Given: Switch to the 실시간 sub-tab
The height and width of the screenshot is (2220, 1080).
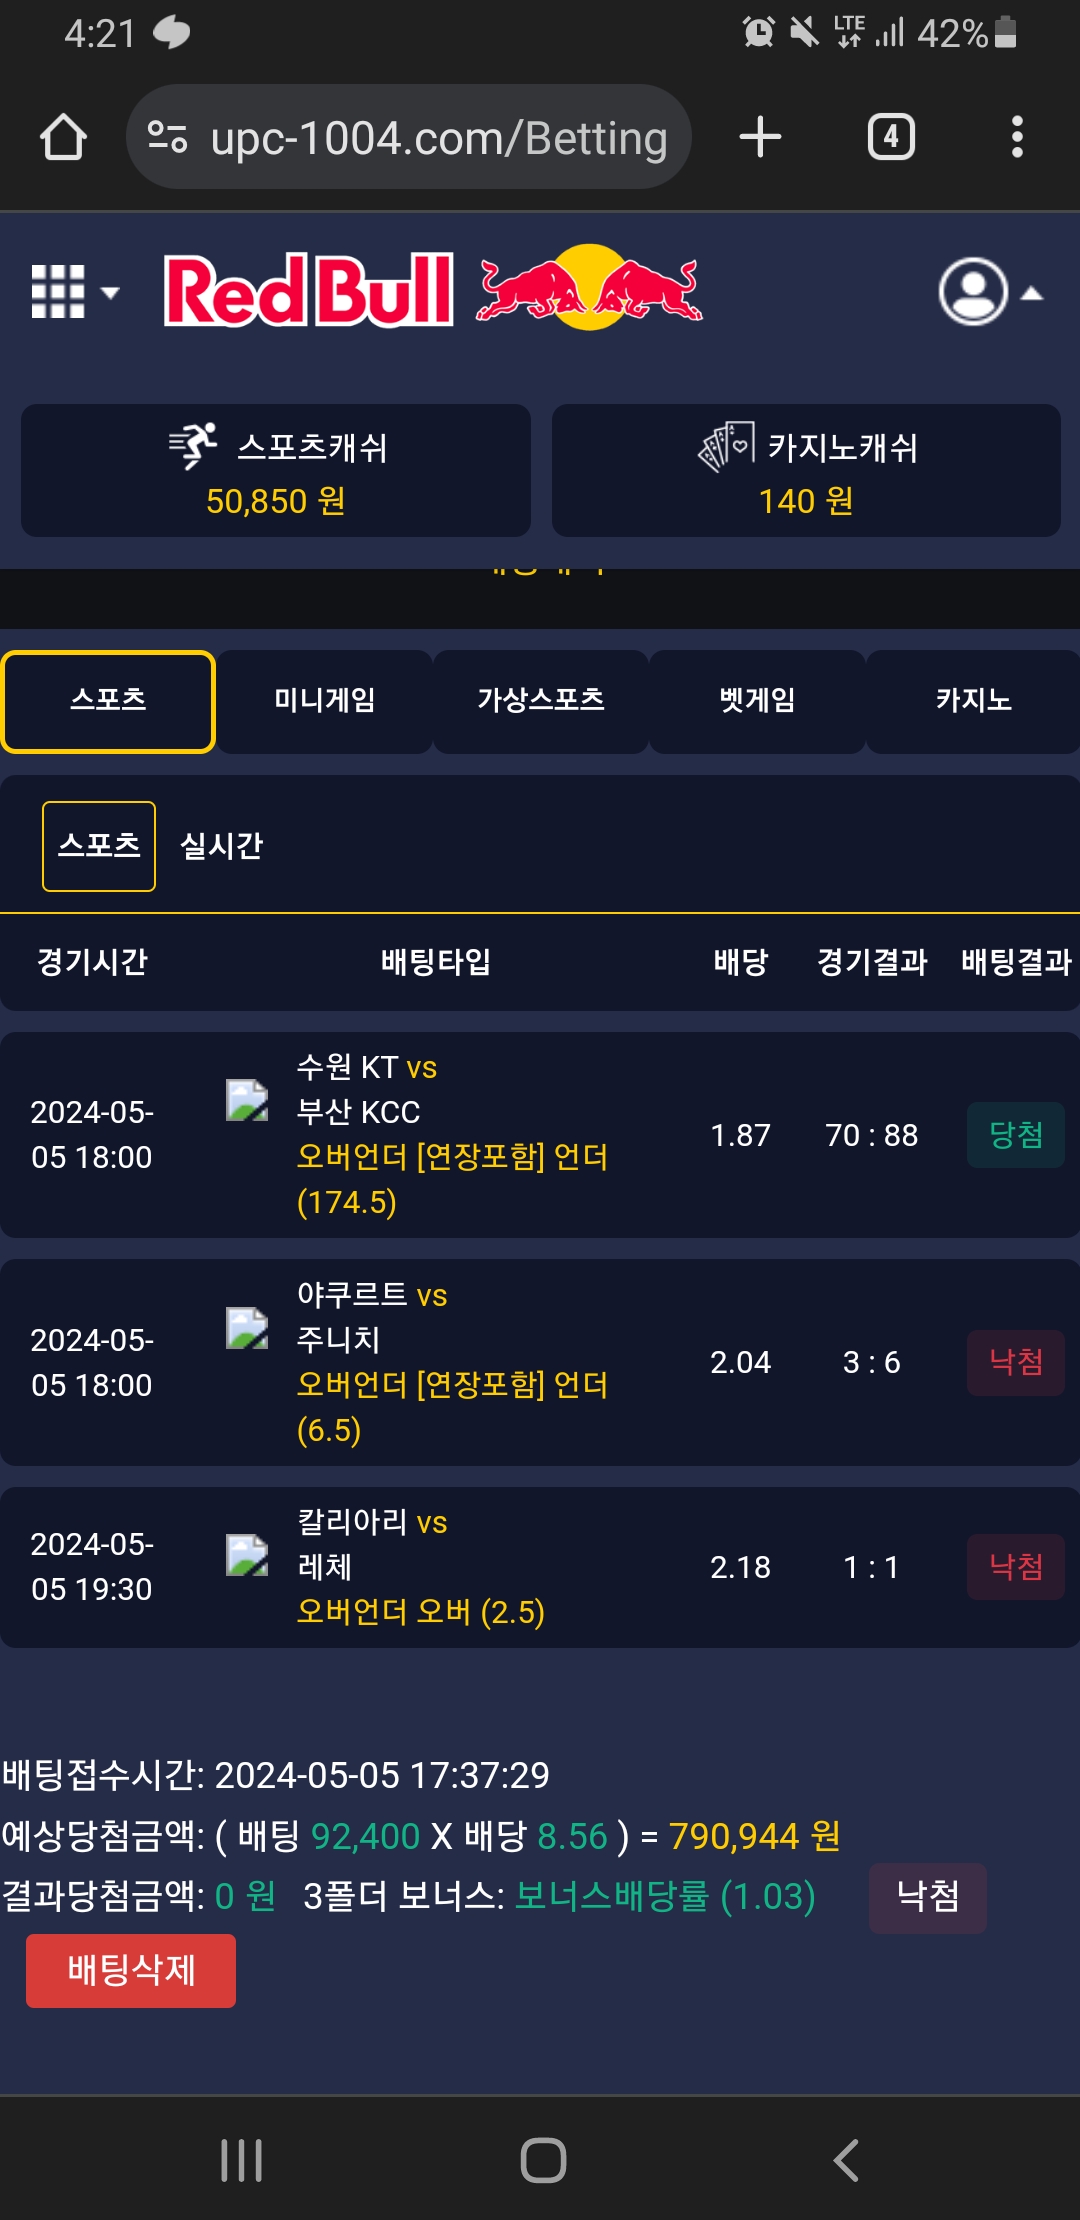Looking at the screenshot, I should click(x=221, y=846).
